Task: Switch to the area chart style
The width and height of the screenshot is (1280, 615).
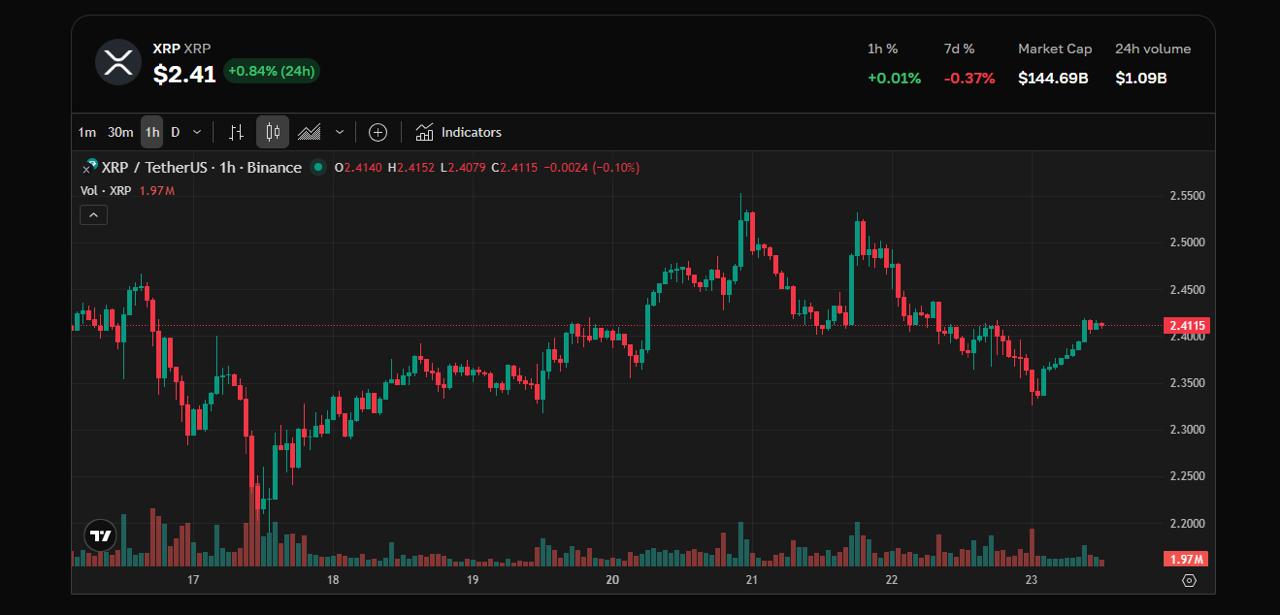Action: point(309,132)
